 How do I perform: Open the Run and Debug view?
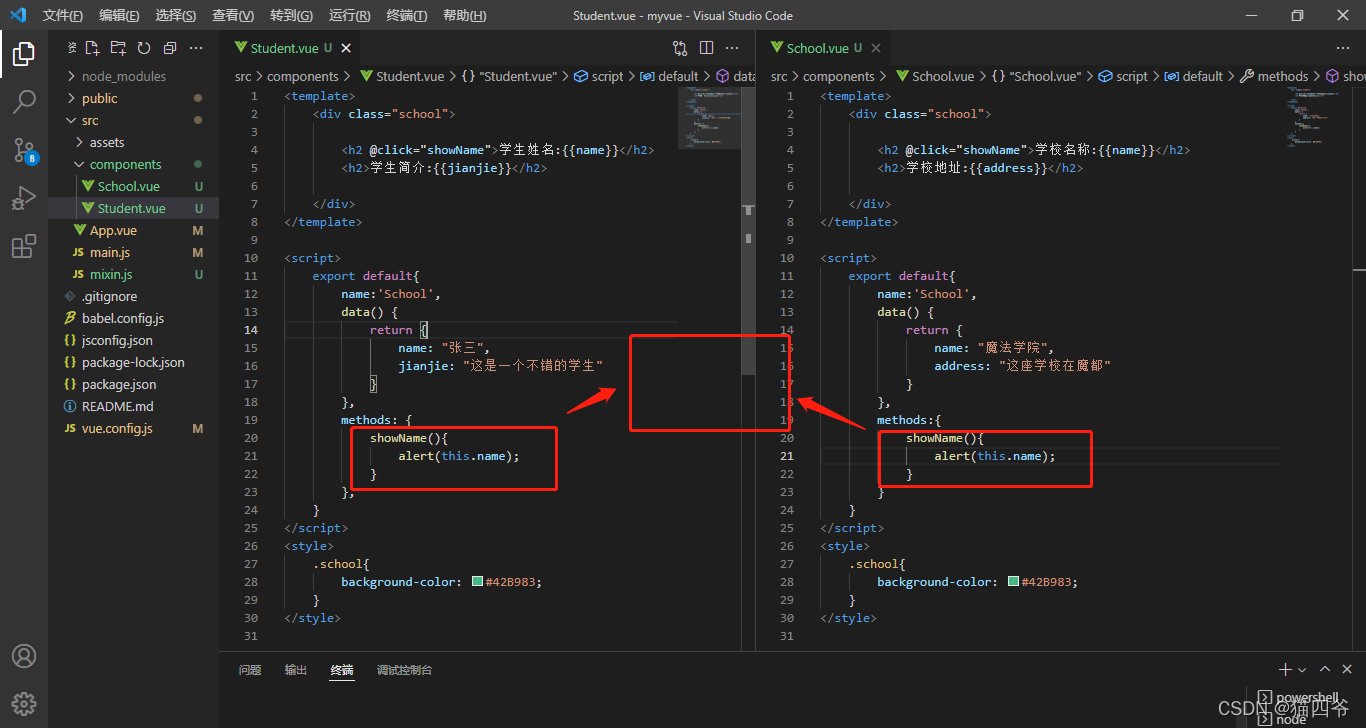click(x=24, y=198)
